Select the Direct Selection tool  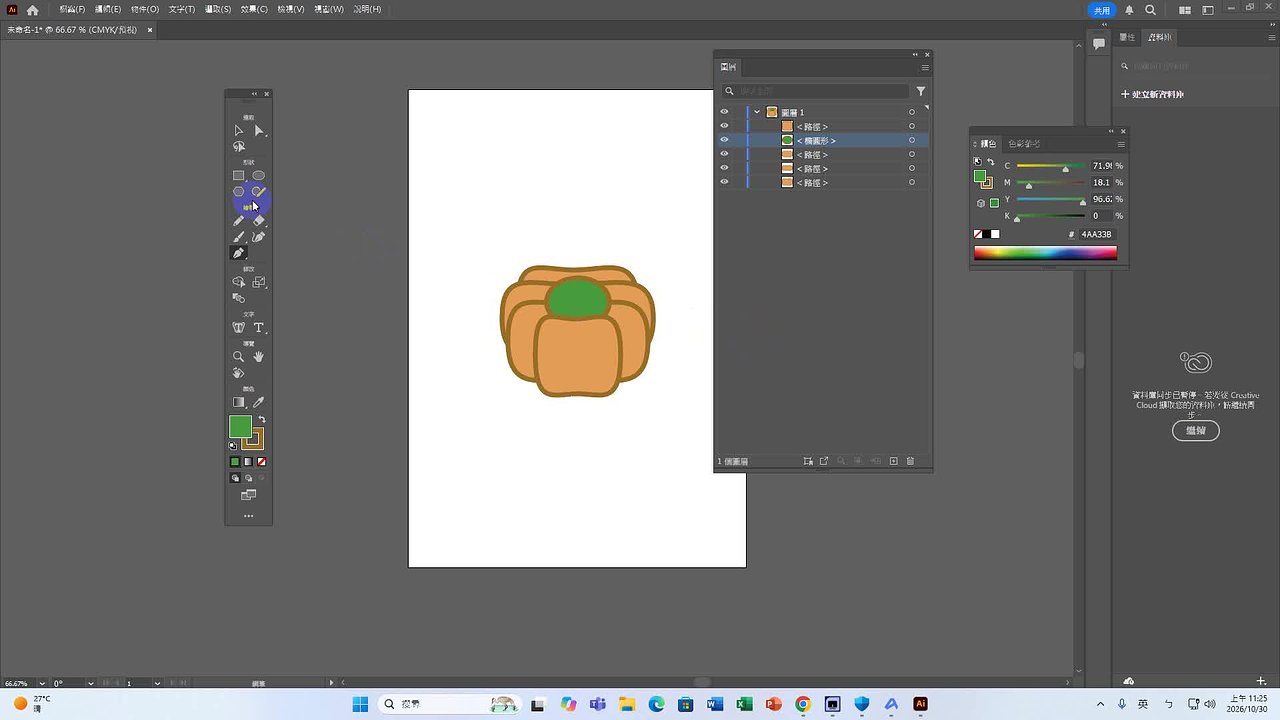pyautogui.click(x=259, y=130)
